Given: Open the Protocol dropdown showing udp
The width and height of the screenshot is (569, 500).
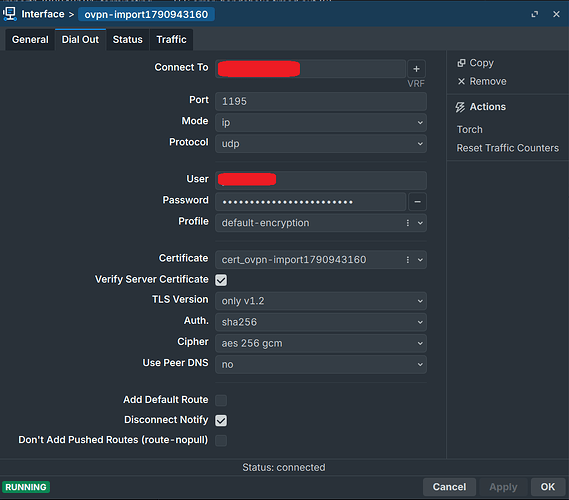Looking at the screenshot, I should coord(321,144).
